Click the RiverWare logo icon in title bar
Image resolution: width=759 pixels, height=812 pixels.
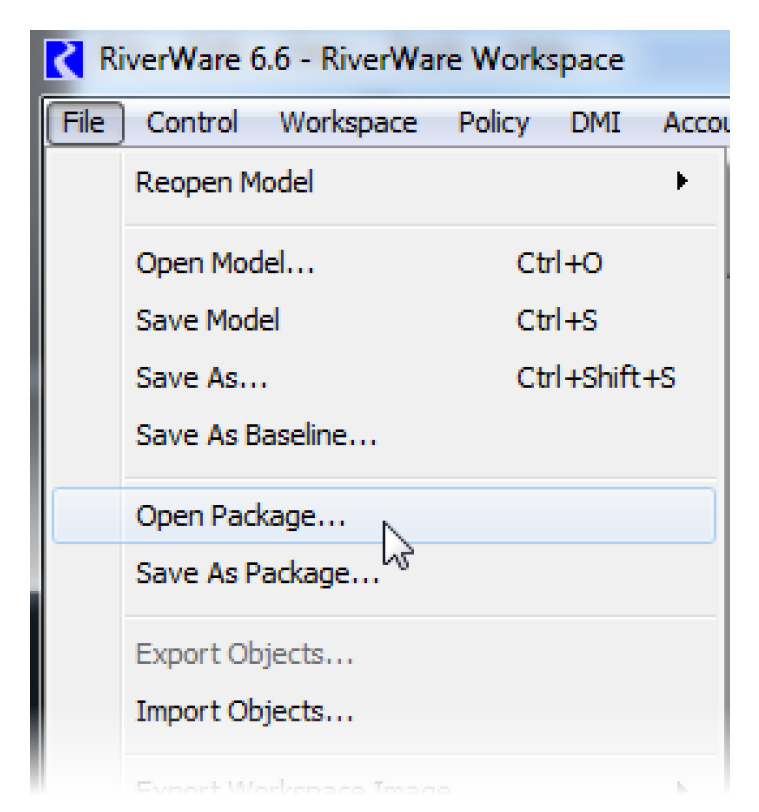tap(65, 61)
